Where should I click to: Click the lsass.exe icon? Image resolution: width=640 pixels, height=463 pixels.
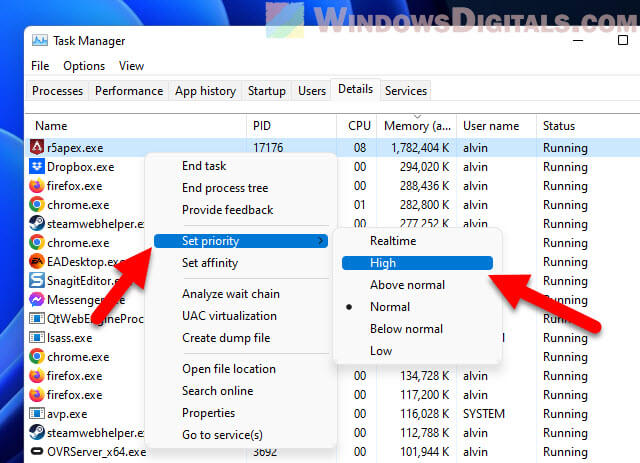click(37, 338)
